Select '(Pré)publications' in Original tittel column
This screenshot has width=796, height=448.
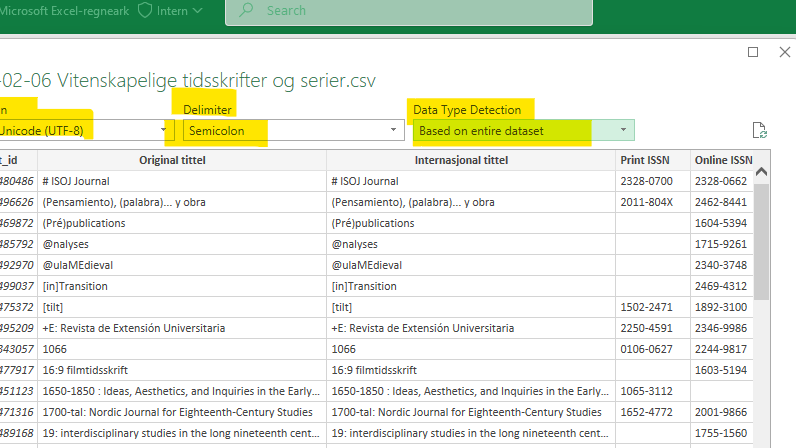coord(84,223)
